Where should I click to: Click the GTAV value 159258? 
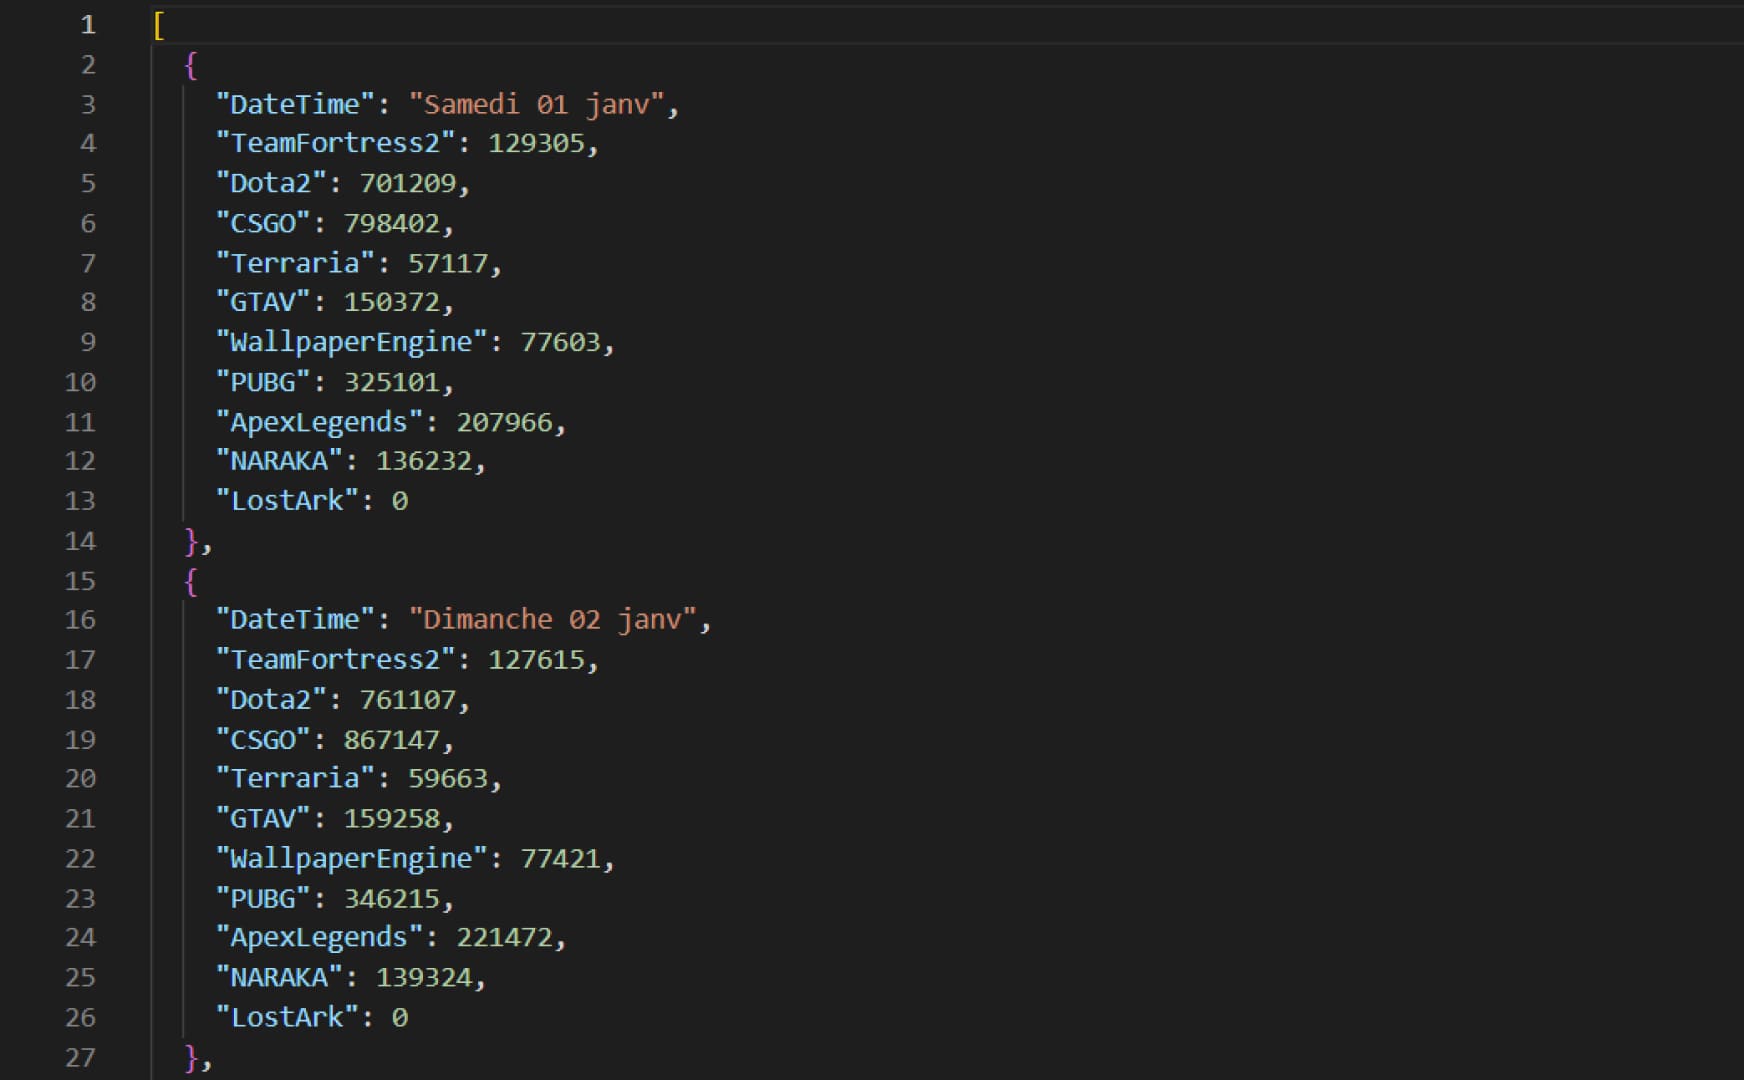[392, 819]
